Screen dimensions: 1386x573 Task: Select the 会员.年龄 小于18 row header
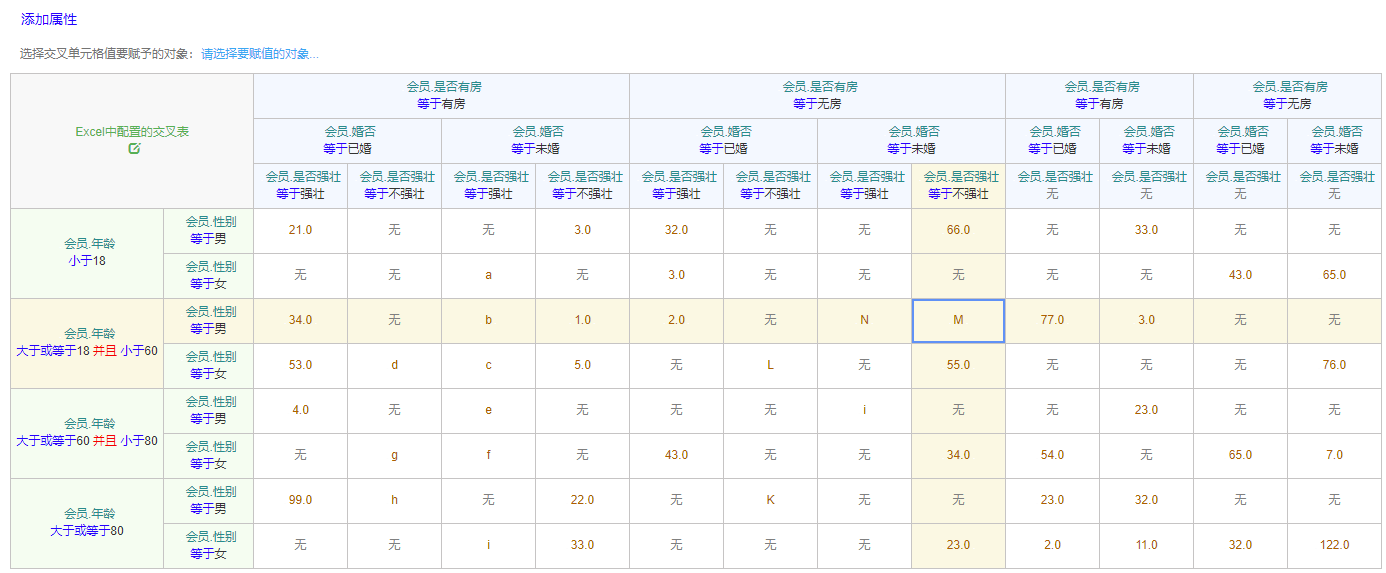pyautogui.click(x=88, y=253)
